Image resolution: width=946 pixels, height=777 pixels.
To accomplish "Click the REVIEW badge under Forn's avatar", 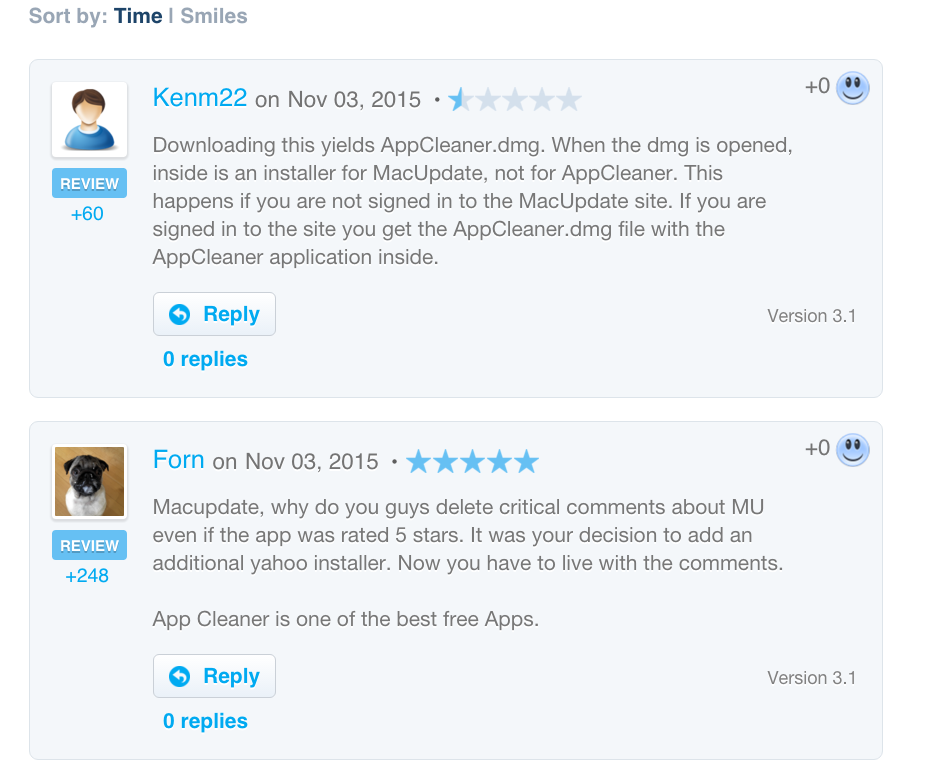I will (x=89, y=546).
